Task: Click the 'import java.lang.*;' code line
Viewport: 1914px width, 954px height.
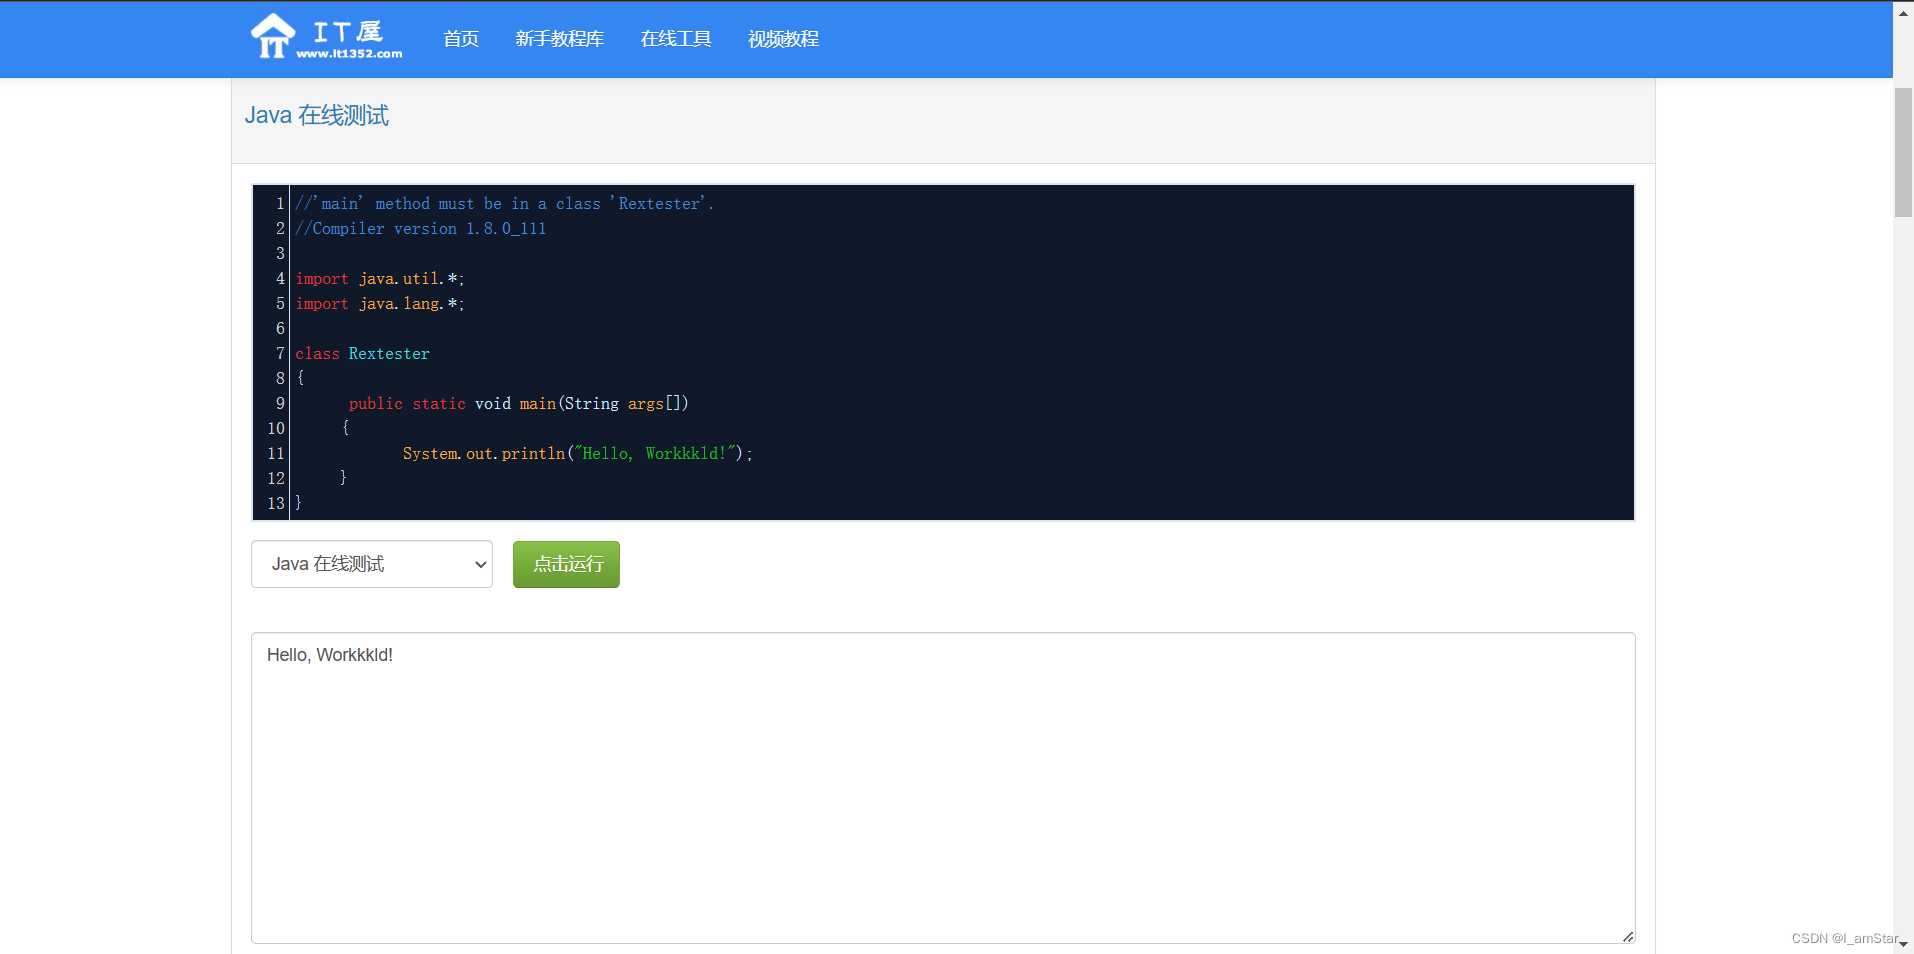Action: point(380,303)
